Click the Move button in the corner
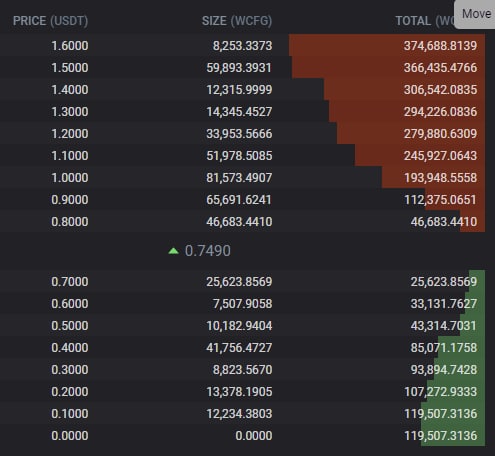The height and width of the screenshot is (456, 495). click(x=476, y=14)
